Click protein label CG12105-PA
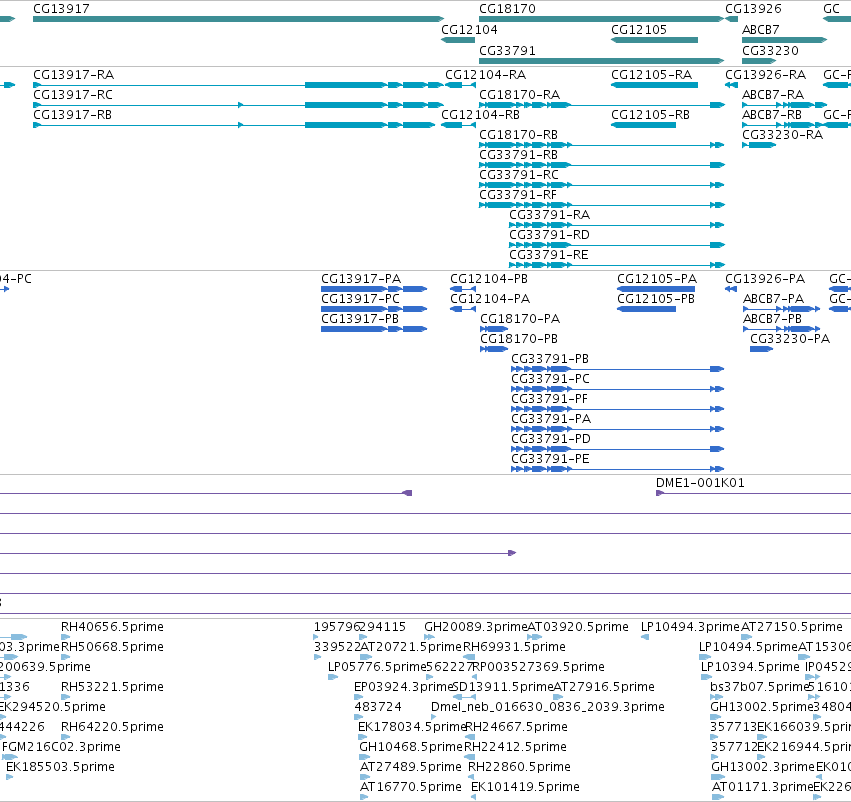 coord(657,279)
